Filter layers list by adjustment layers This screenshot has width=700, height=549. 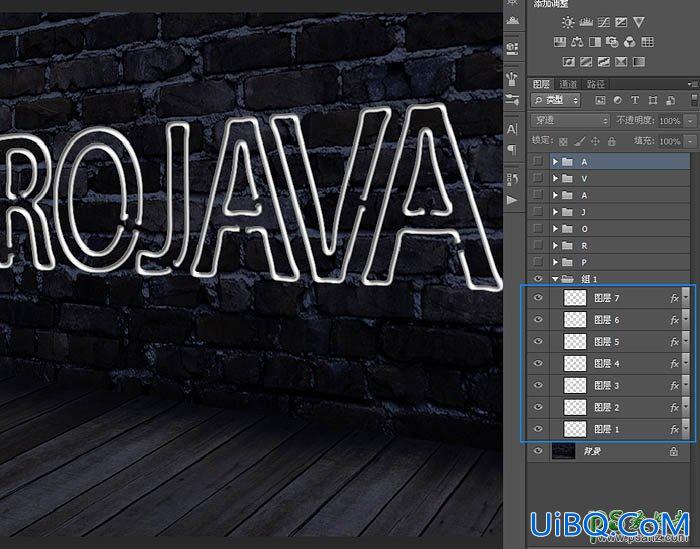(x=617, y=100)
